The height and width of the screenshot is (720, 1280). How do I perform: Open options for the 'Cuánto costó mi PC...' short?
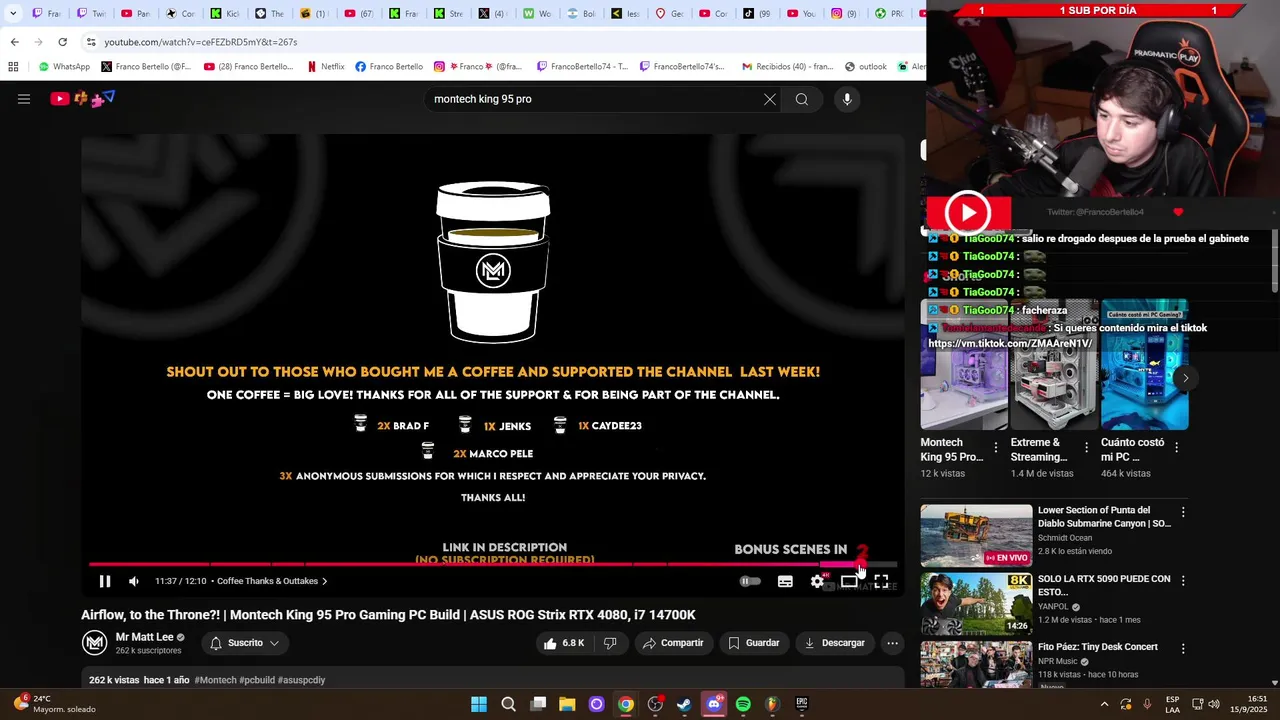(x=1176, y=448)
